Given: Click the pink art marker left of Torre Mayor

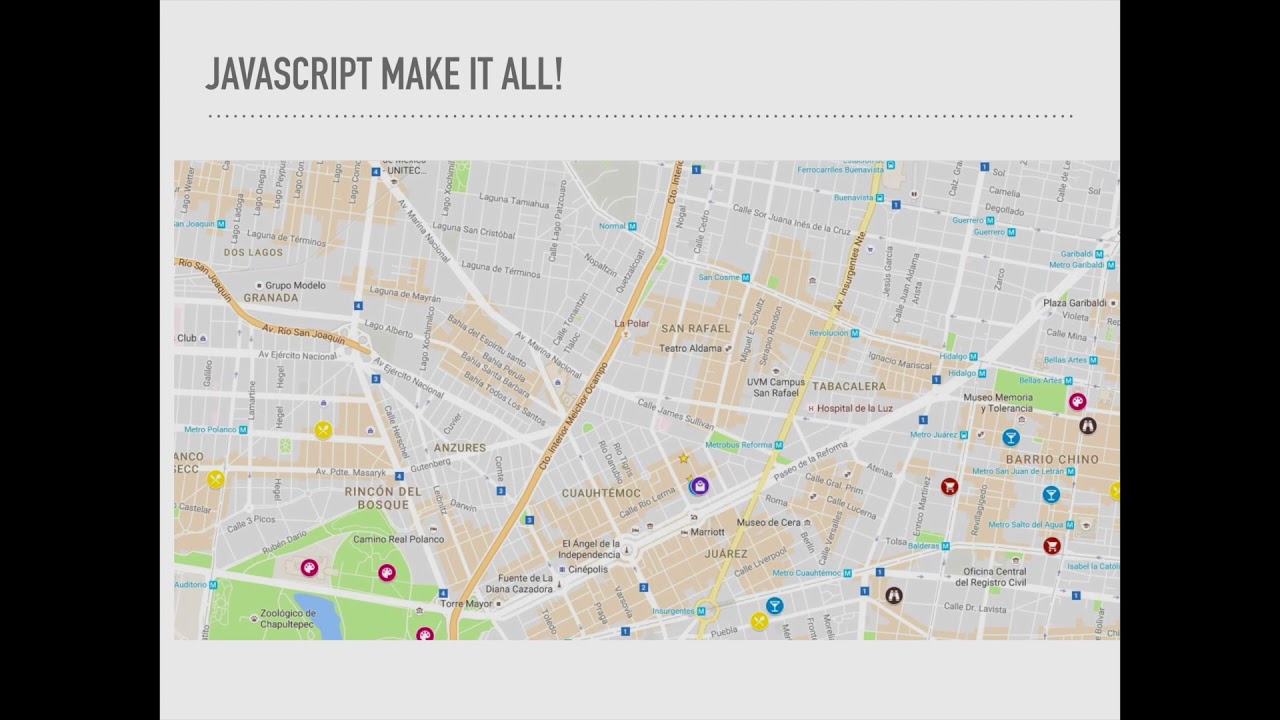Looking at the screenshot, I should 425,635.
